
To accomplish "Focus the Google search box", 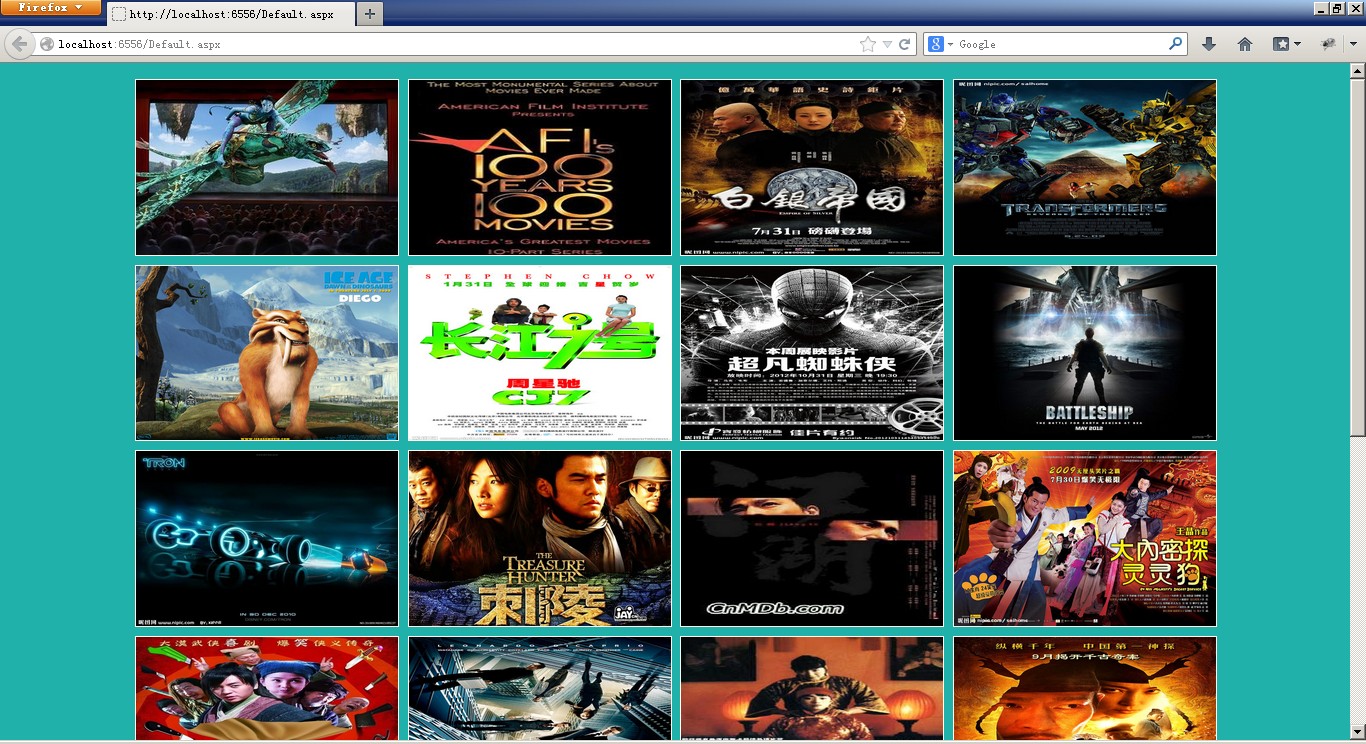I will coord(1060,44).
